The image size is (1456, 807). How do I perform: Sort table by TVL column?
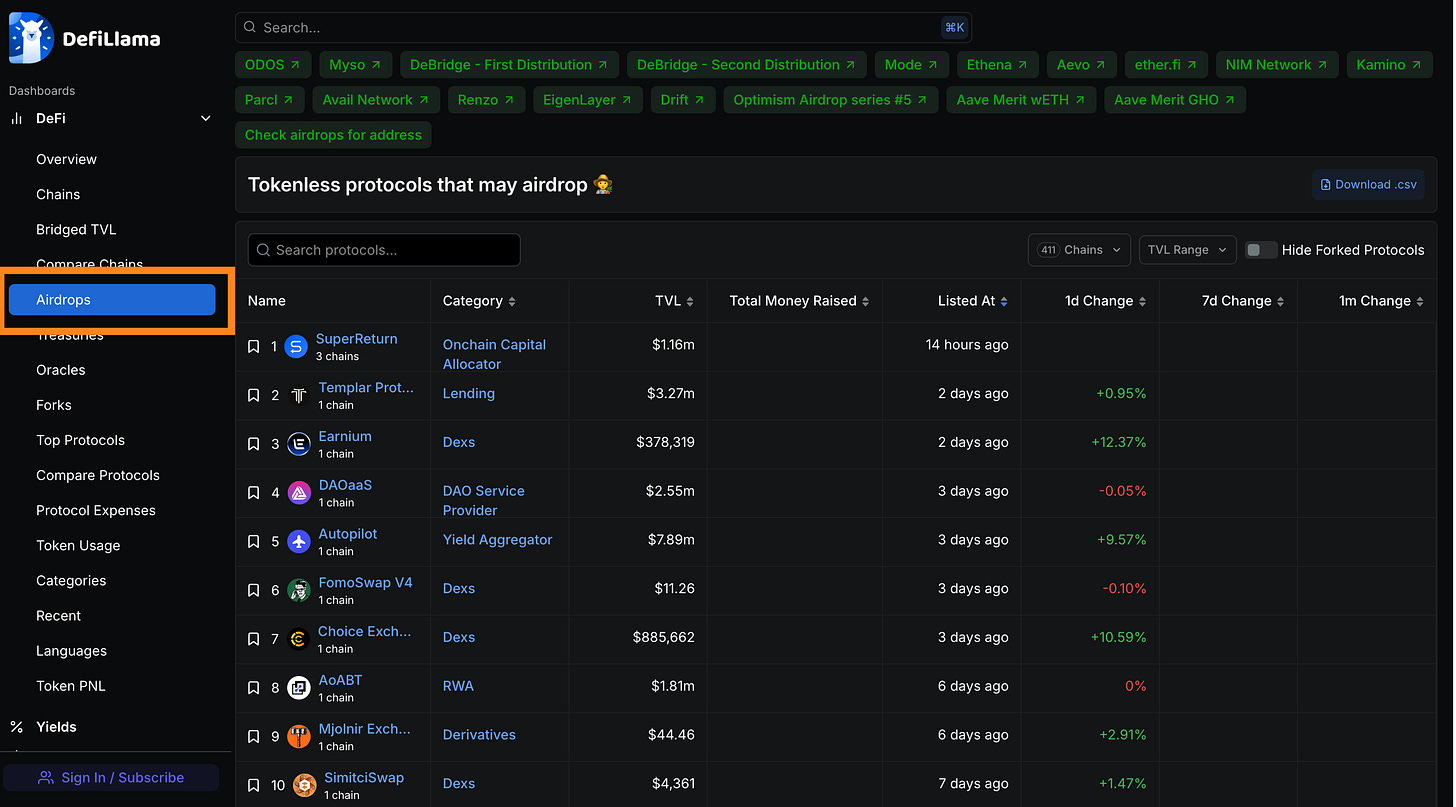pos(674,301)
